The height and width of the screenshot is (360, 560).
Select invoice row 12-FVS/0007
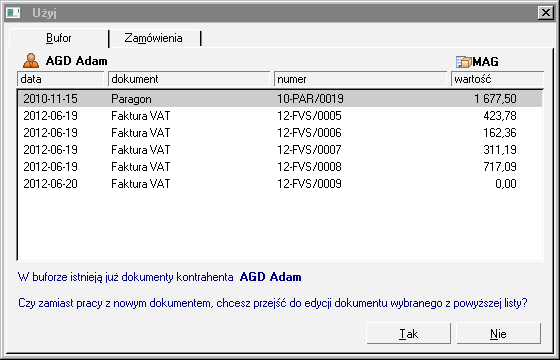click(x=280, y=150)
